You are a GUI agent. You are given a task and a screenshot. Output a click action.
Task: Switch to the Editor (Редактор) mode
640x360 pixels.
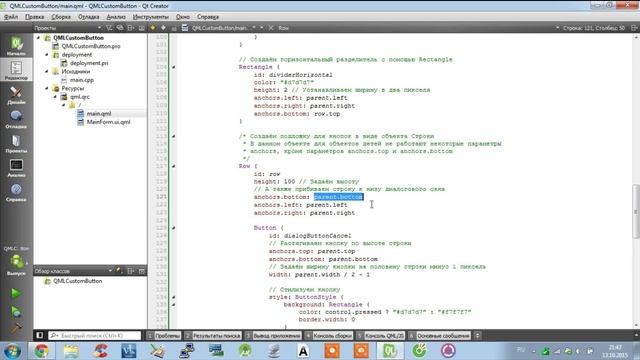tap(16, 70)
